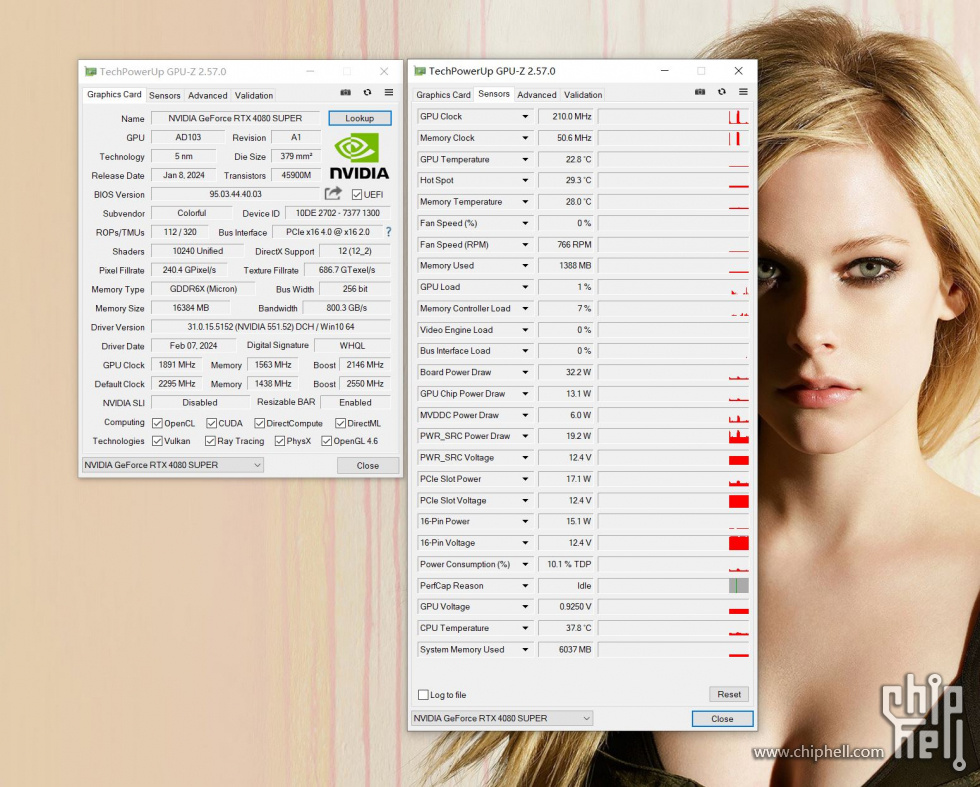
Task: Click the NVIDIA logo image
Action: click(x=359, y=156)
